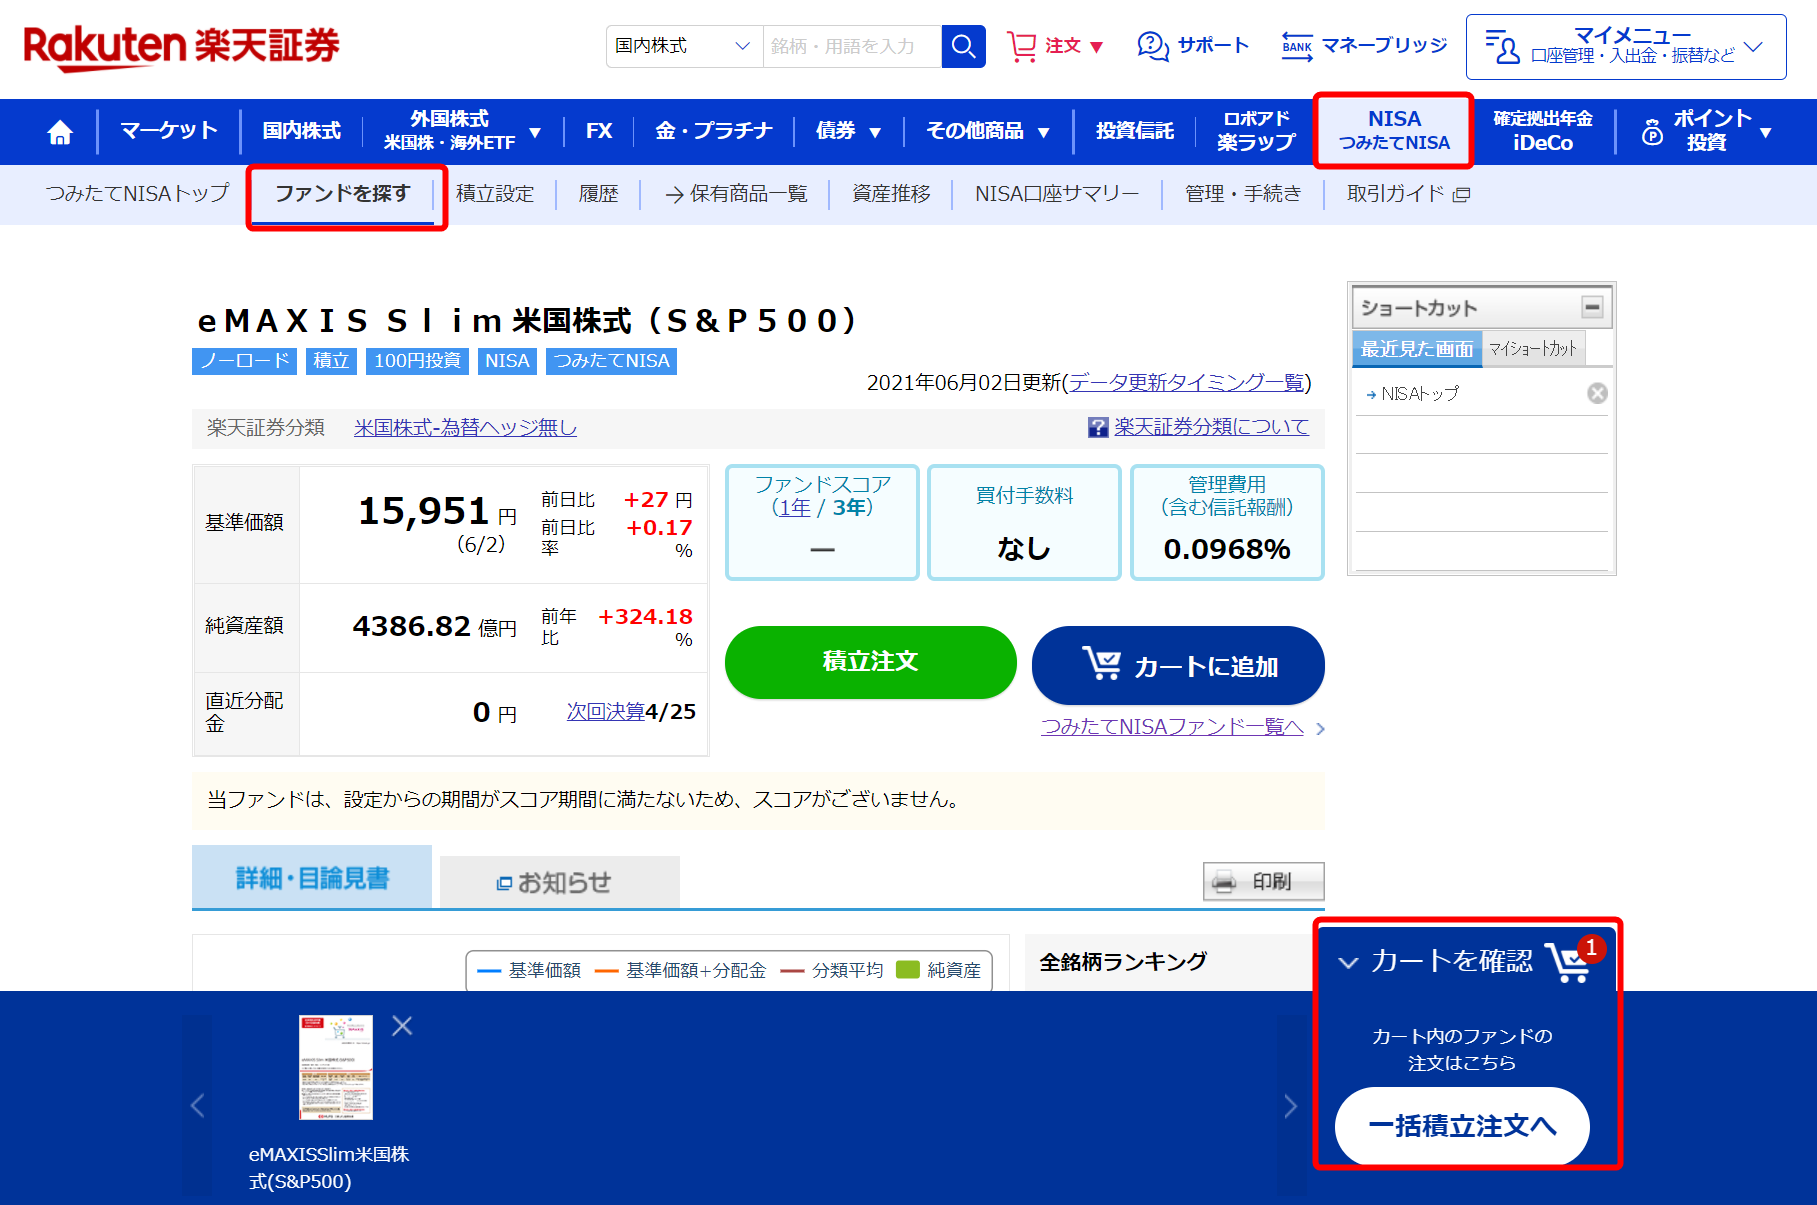Focus the 銘柄・用語を入力 search field
The image size is (1817, 1205).
click(x=852, y=46)
